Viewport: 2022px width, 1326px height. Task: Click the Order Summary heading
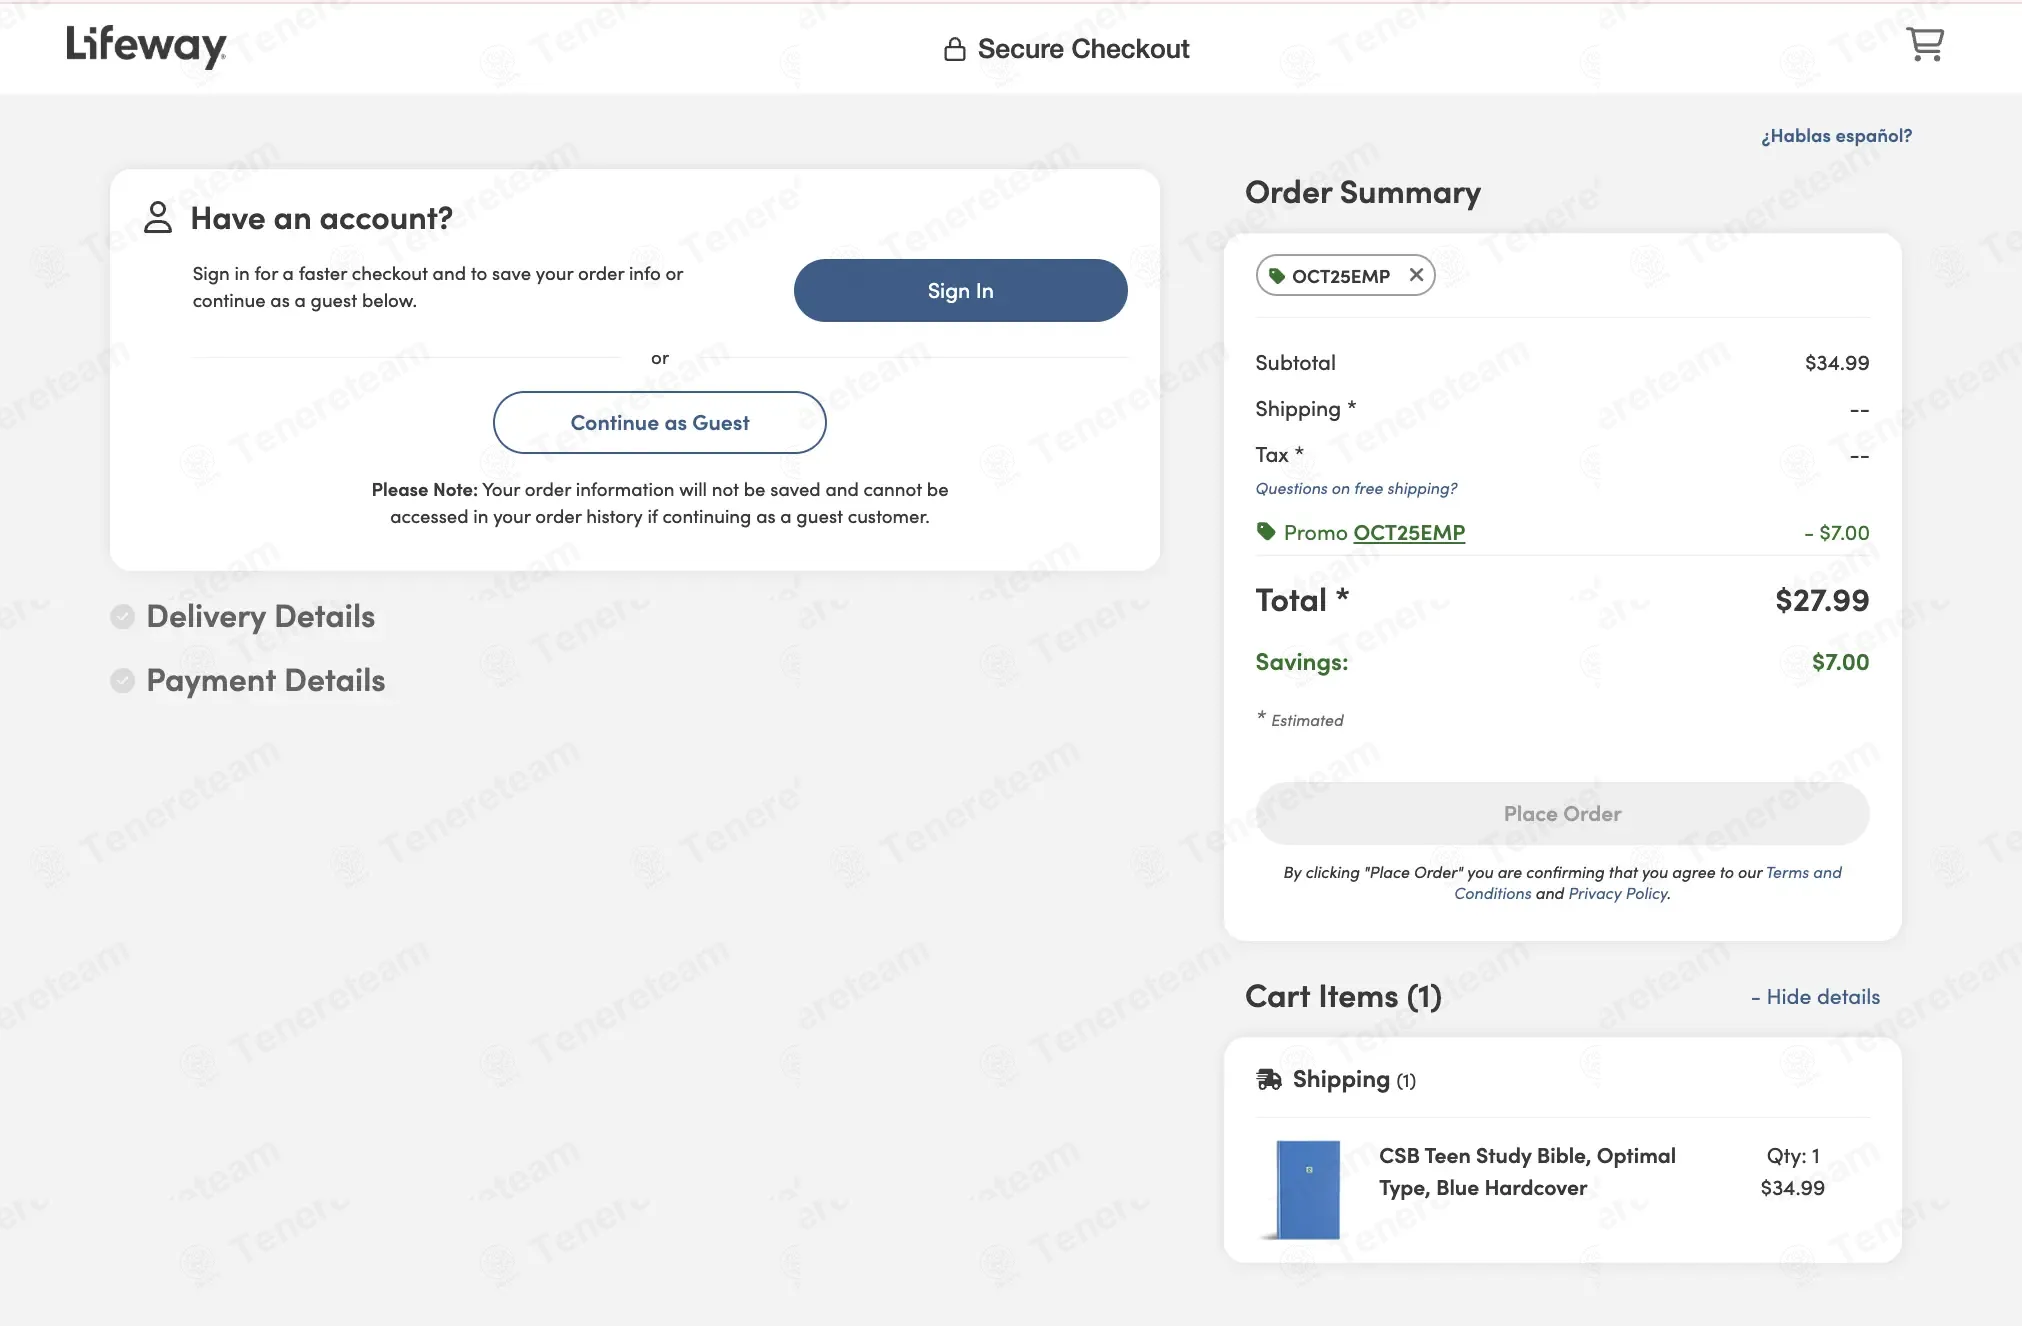1363,192
